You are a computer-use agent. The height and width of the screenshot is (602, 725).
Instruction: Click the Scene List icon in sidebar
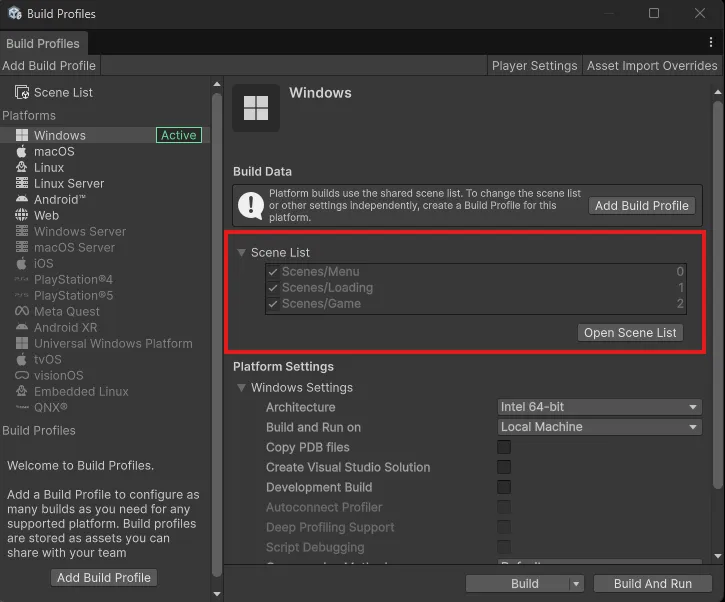[22, 92]
